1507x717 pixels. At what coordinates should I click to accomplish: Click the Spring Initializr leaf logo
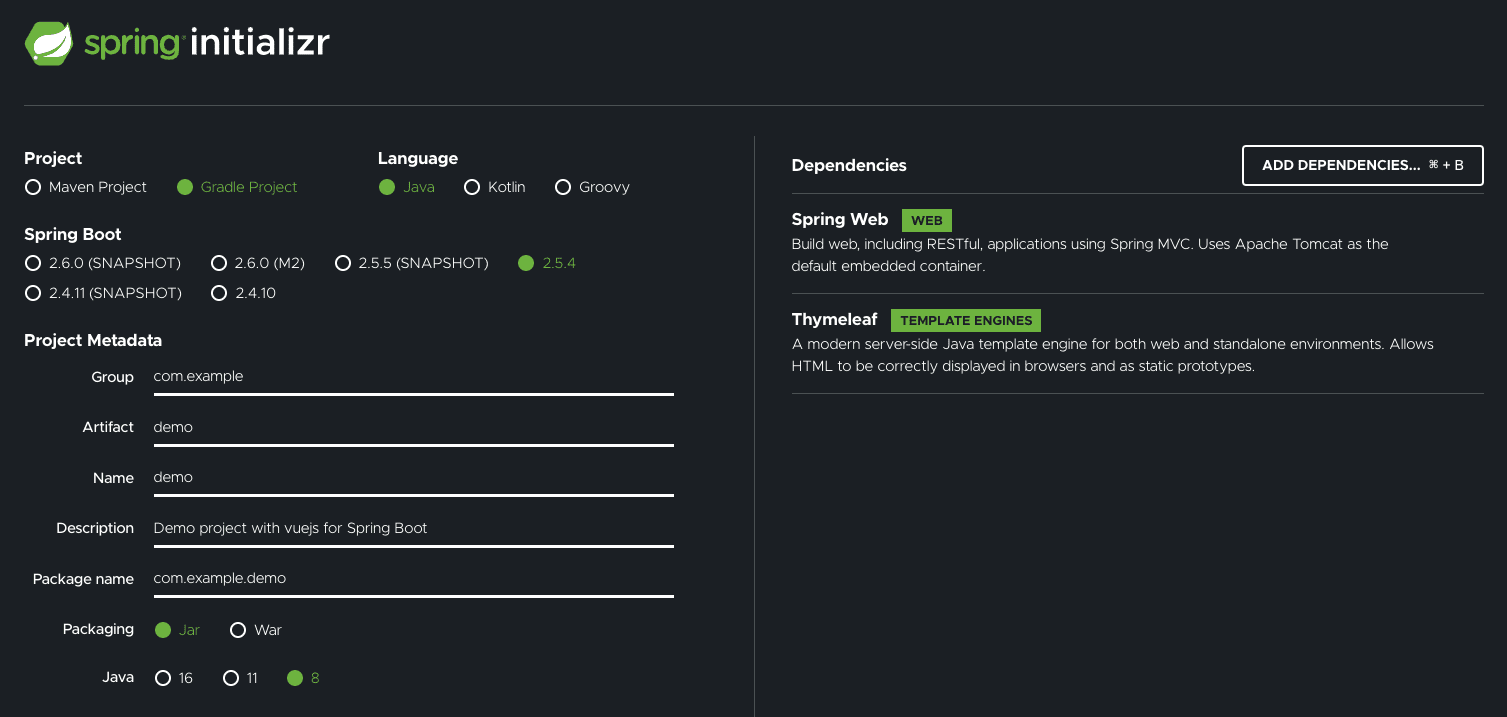pos(50,43)
